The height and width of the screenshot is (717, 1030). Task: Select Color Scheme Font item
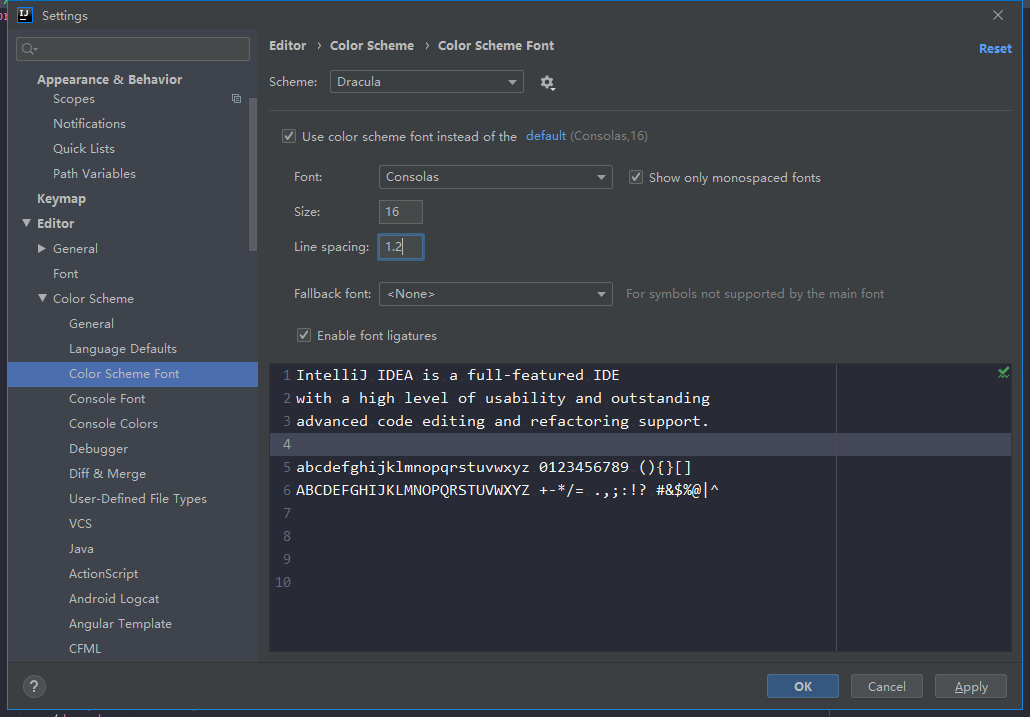133,374
